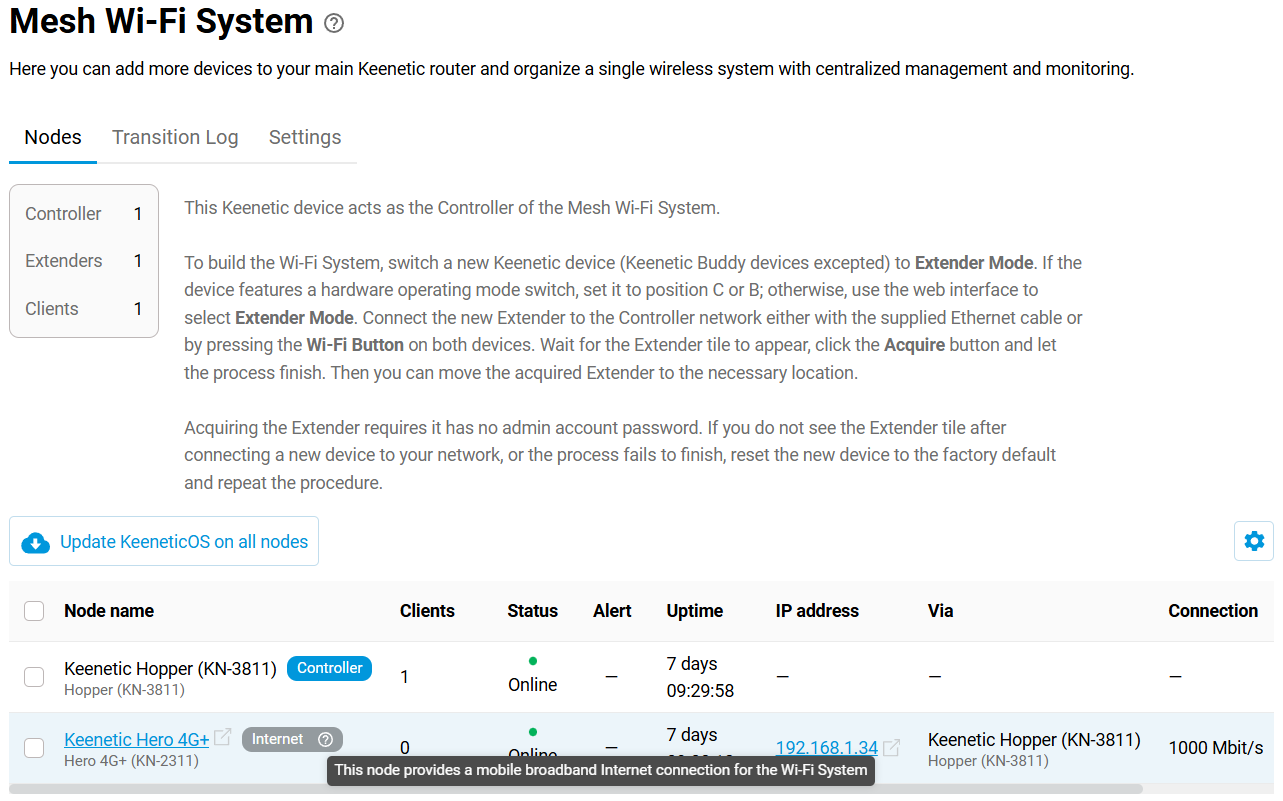Click the question mark in the Internet badge

(325, 739)
